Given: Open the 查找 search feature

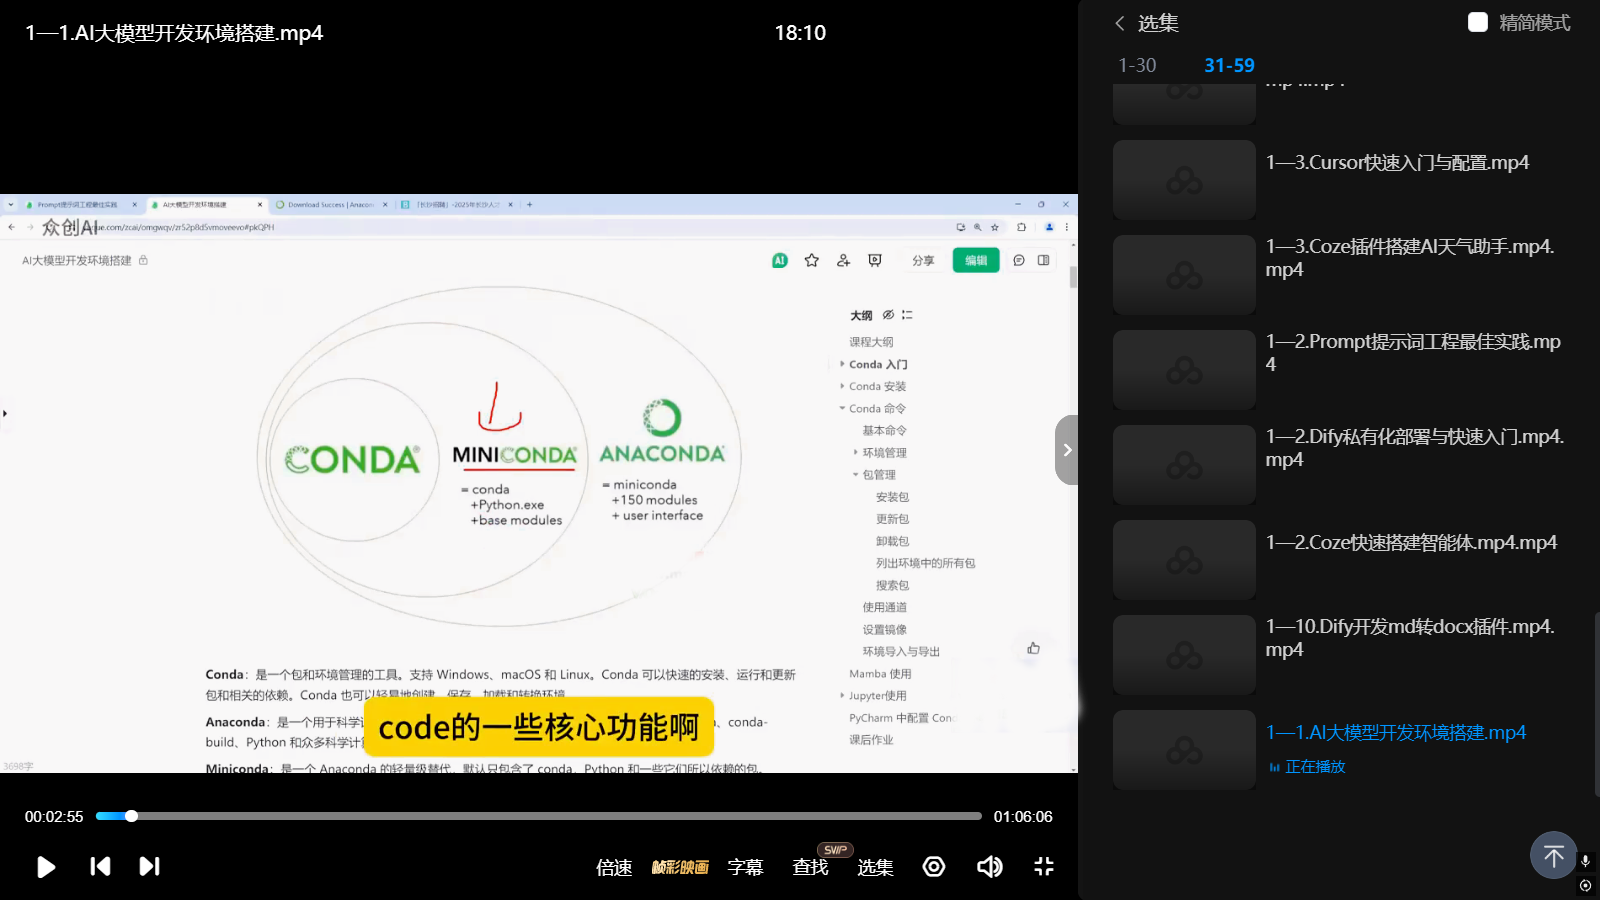Looking at the screenshot, I should (810, 868).
